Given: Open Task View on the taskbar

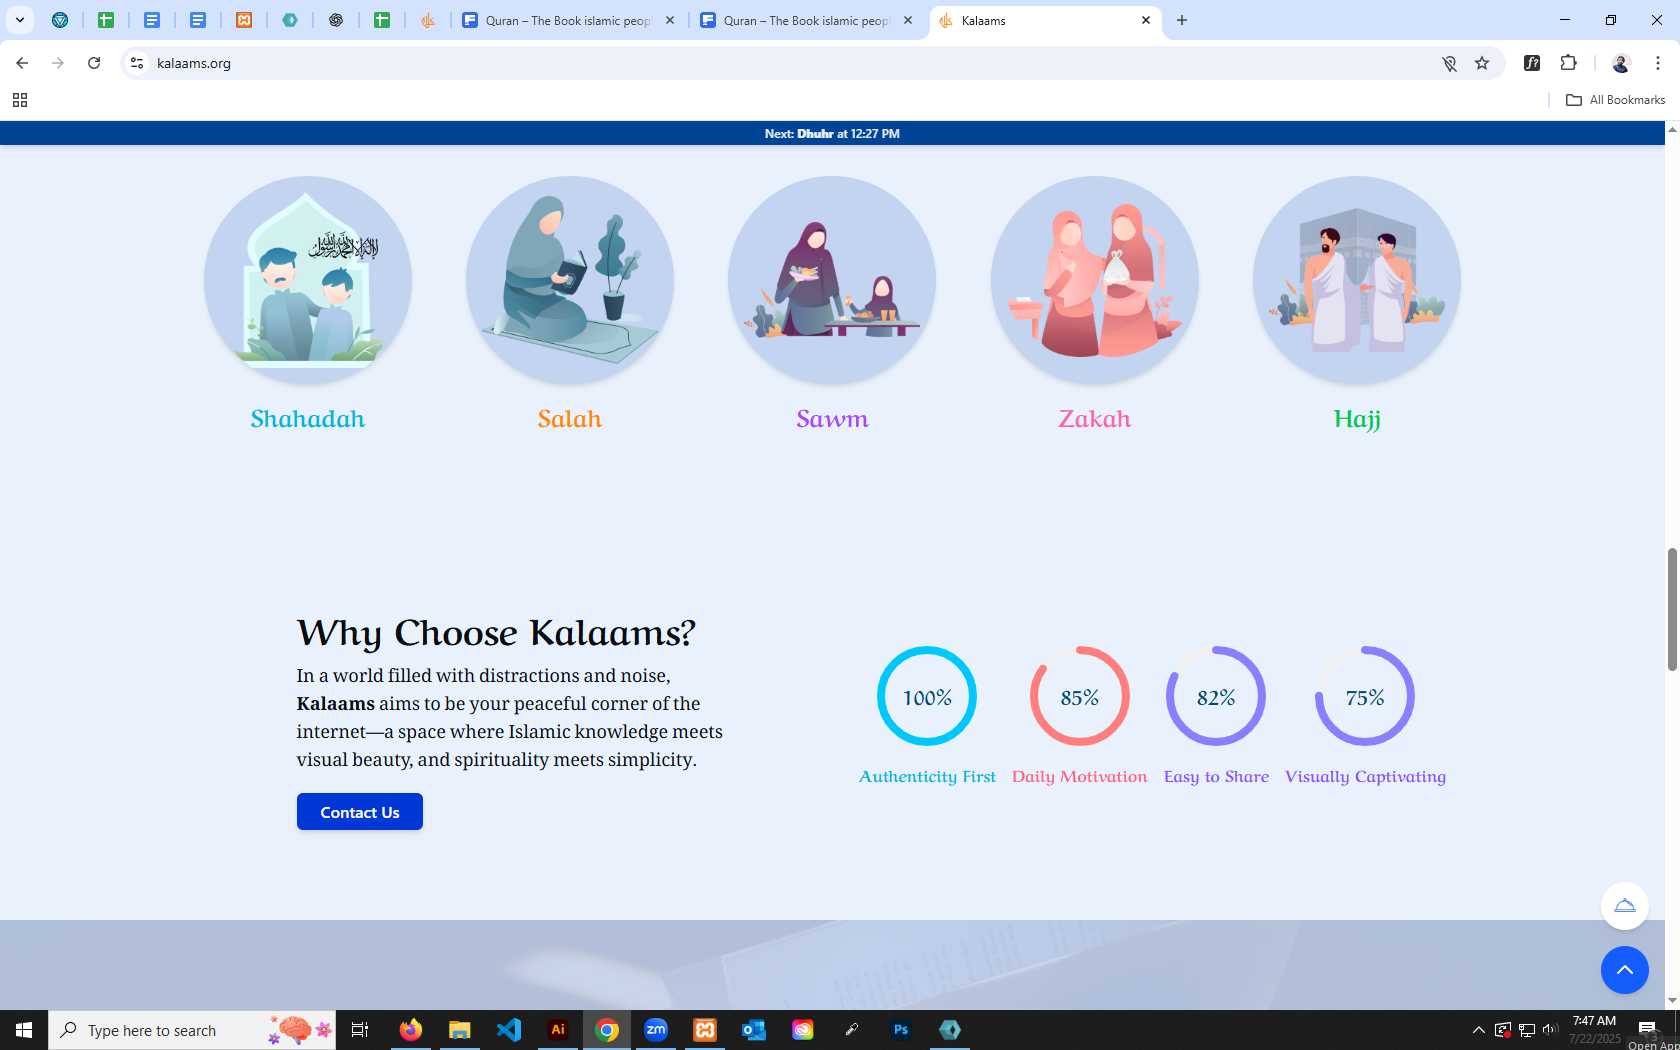Looking at the screenshot, I should pos(360,1030).
